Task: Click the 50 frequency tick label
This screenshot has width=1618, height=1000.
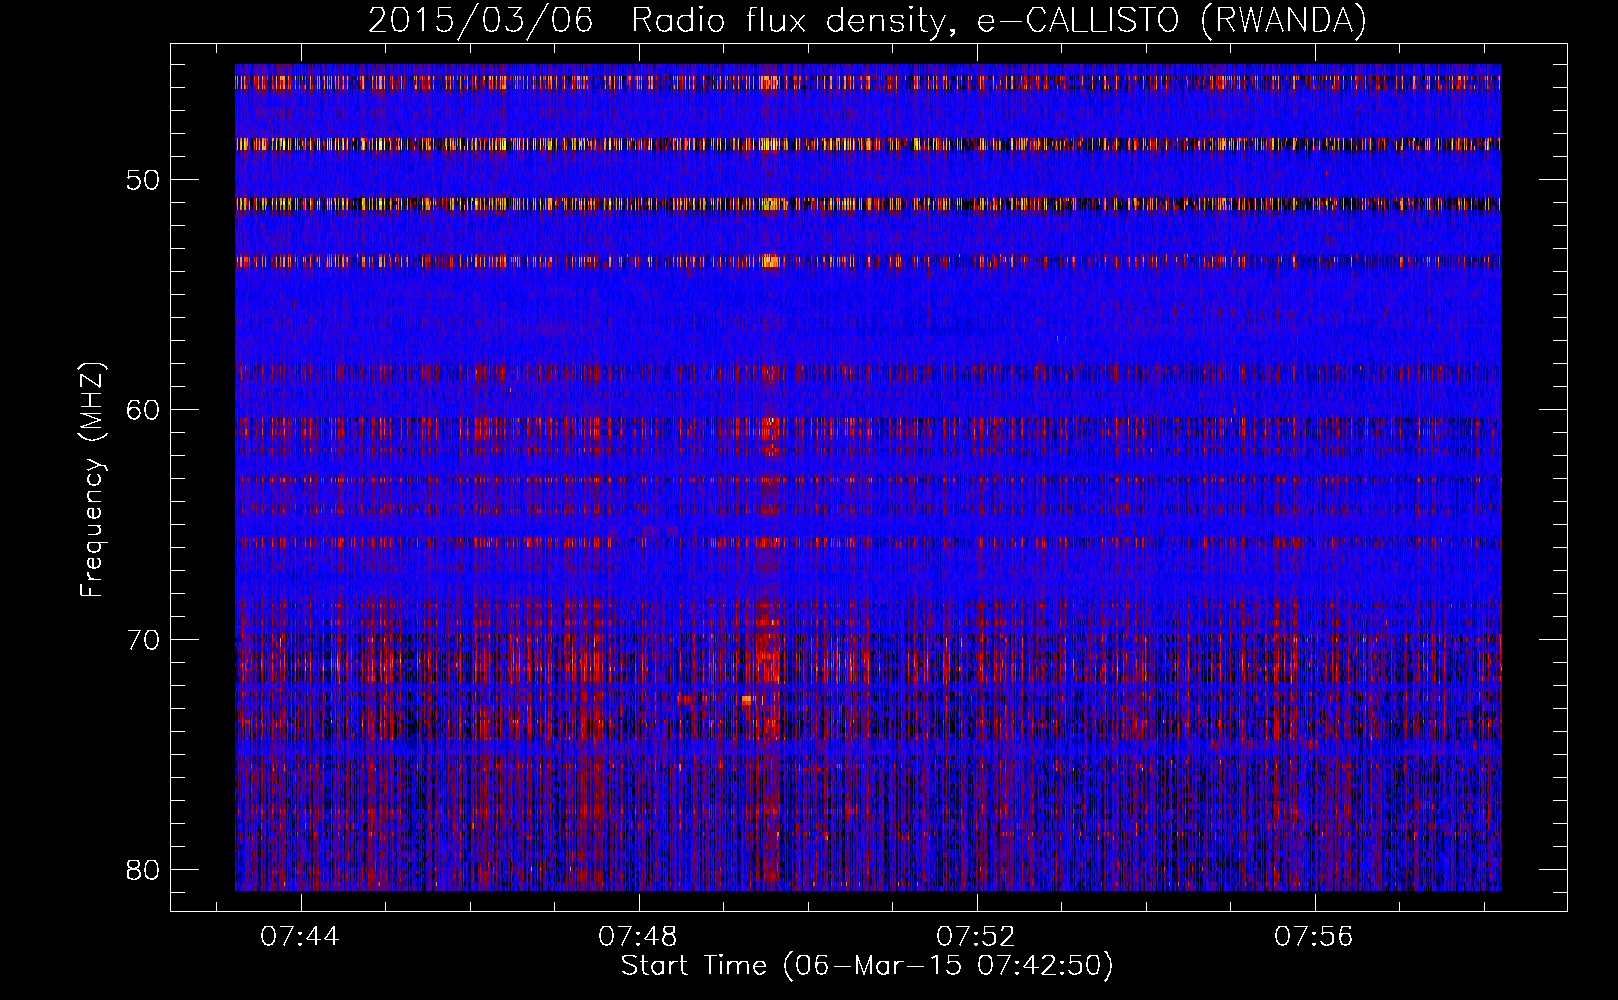Action: (142, 180)
